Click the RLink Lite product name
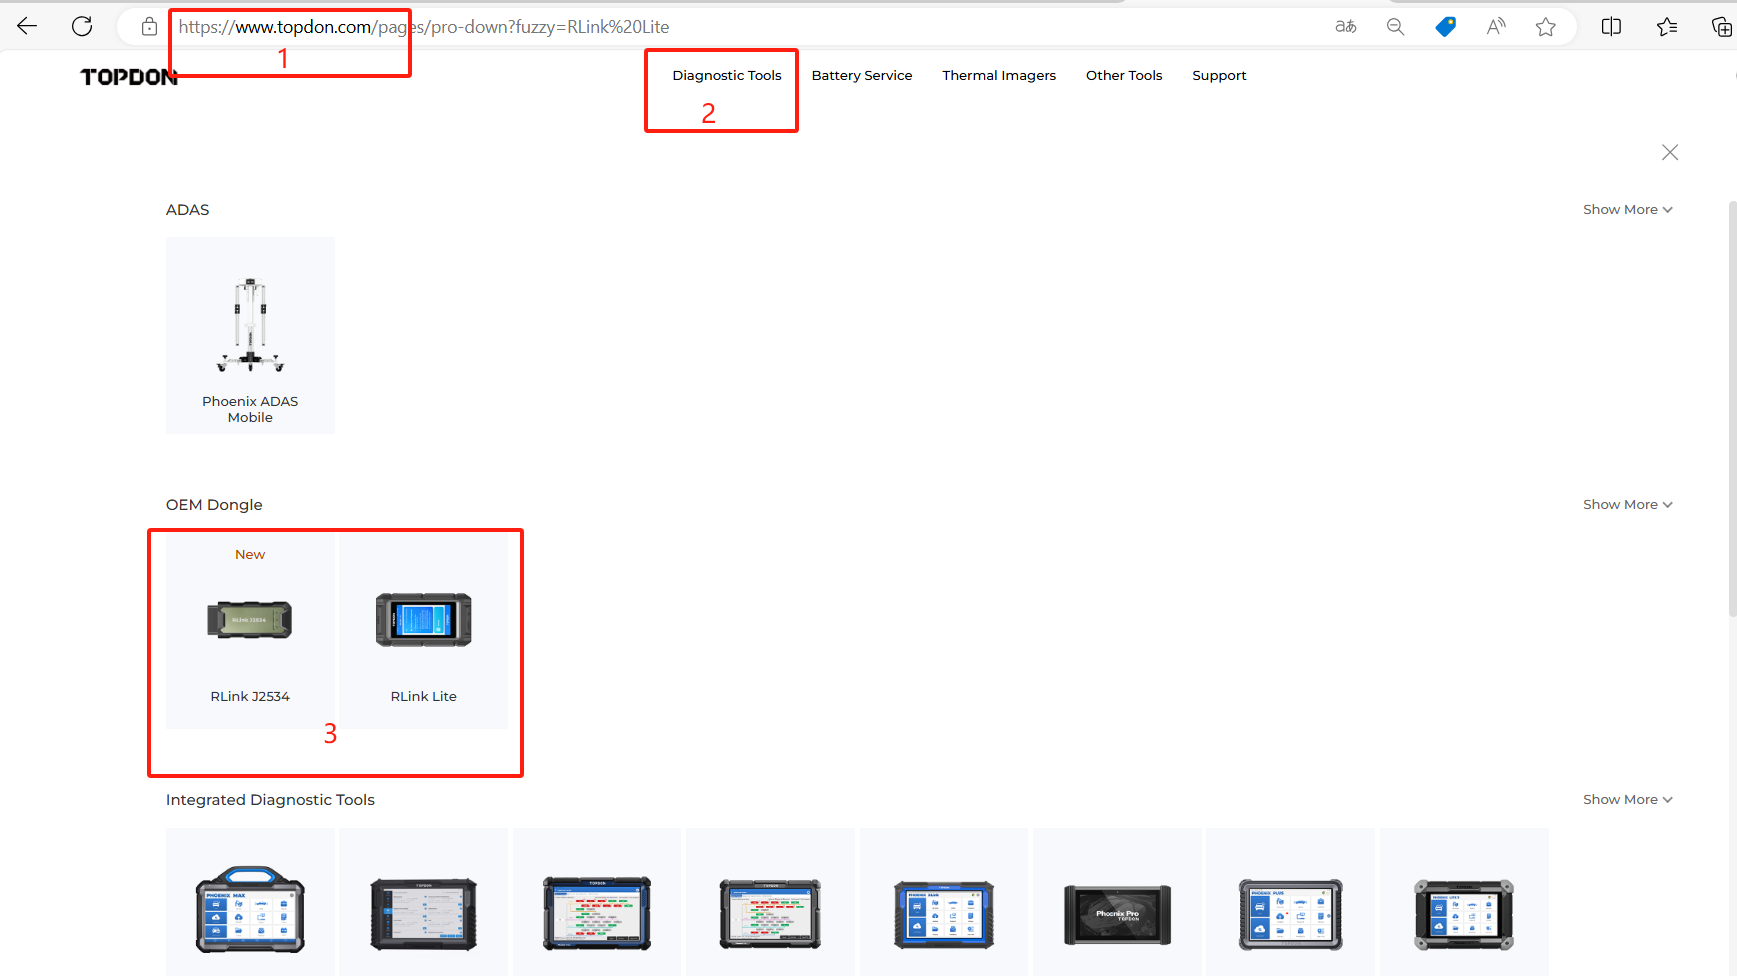 pos(424,696)
